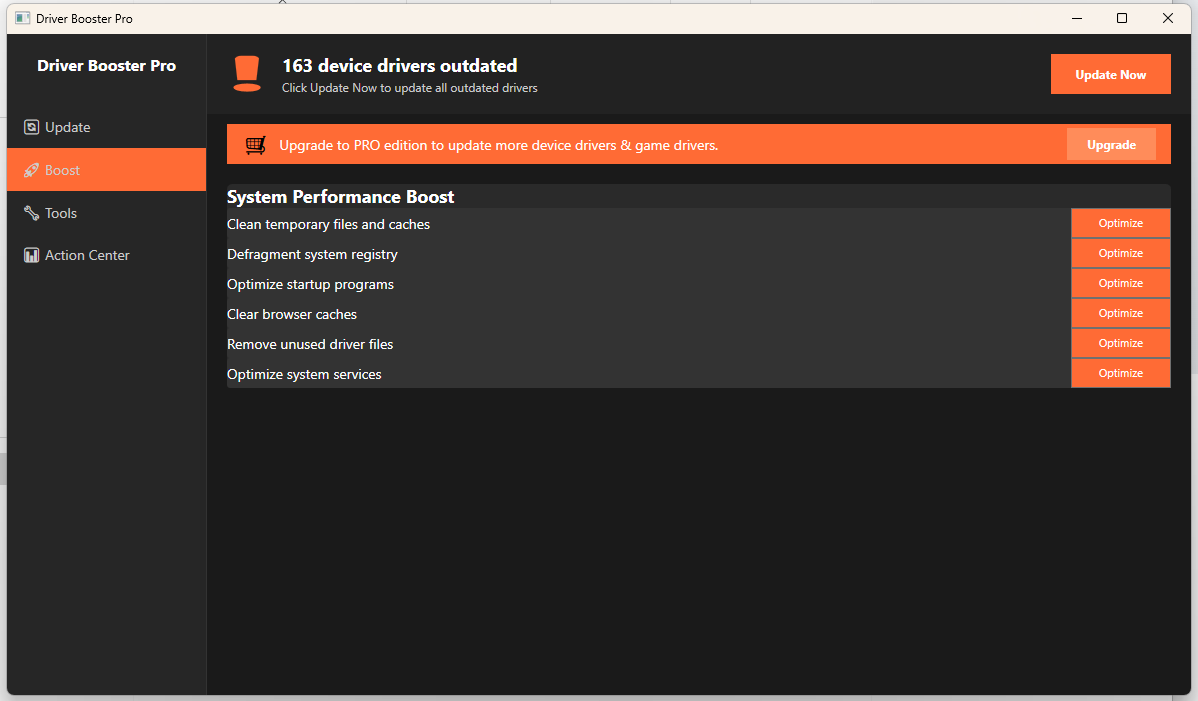Click Optimize for system services row

1120,373
